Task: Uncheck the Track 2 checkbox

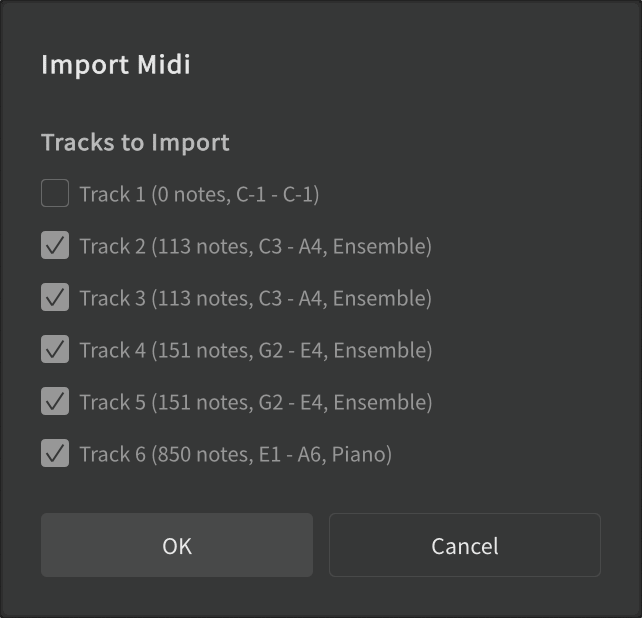Action: pos(55,245)
